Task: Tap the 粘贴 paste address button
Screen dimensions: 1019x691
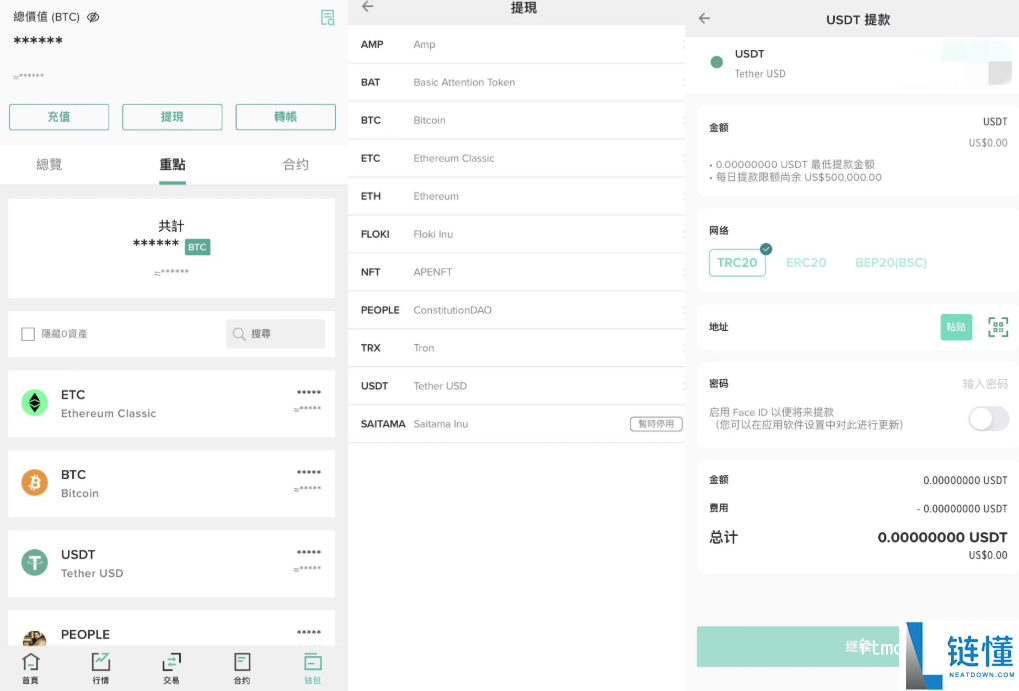Action: 956,327
